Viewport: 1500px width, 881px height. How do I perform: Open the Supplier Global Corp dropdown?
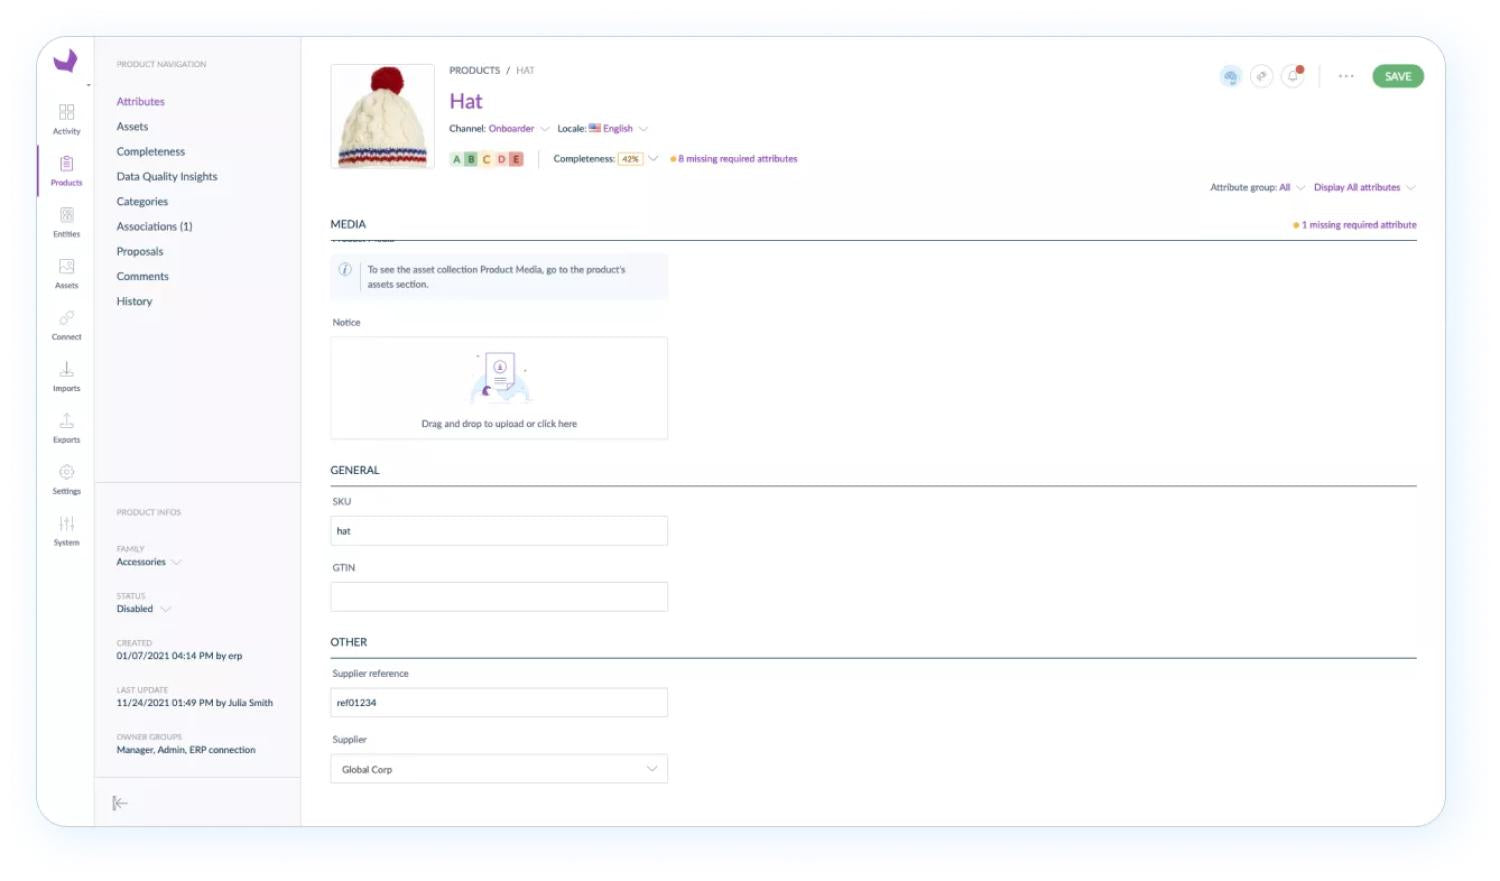[499, 769]
